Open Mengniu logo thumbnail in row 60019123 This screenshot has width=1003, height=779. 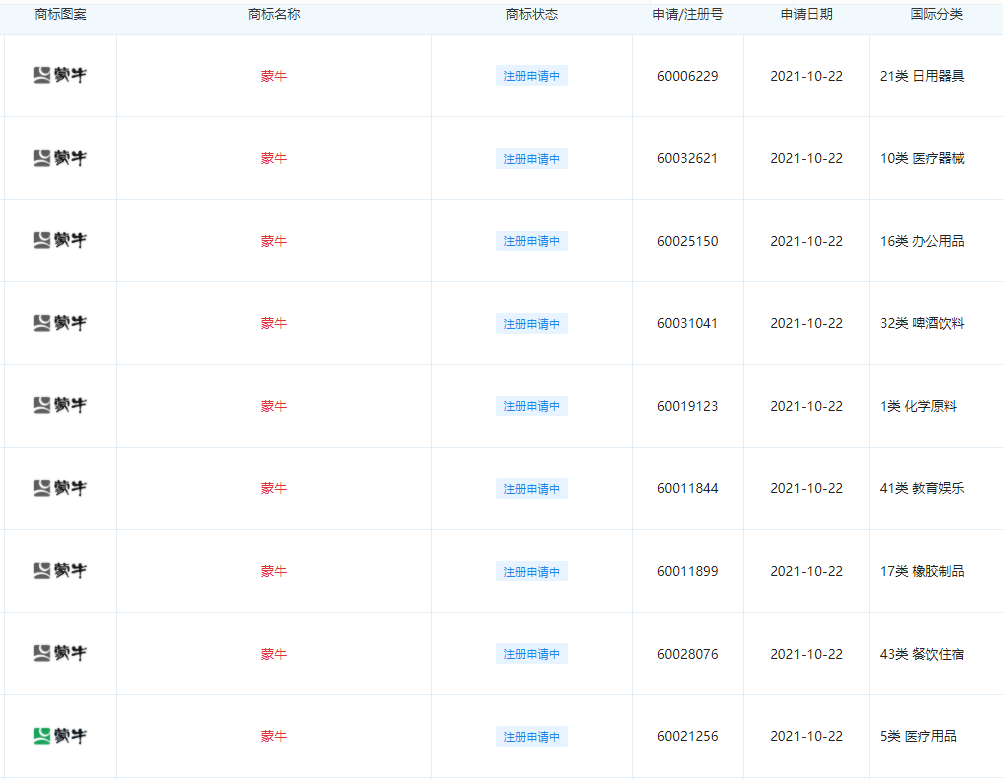(x=60, y=405)
